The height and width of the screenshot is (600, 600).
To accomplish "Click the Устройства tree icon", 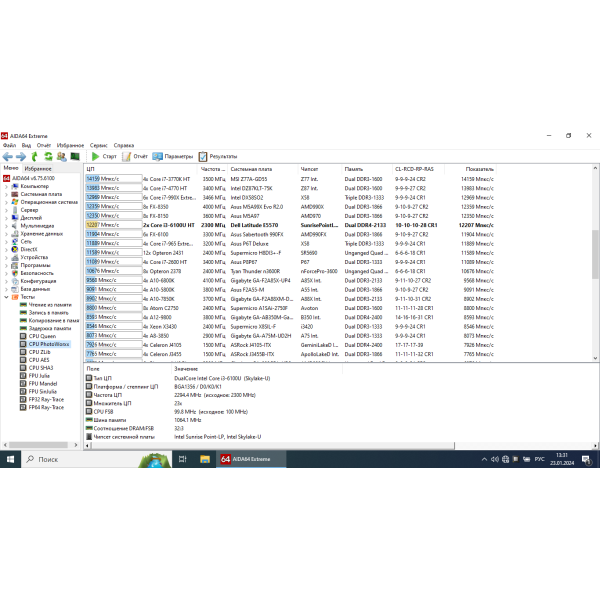I will [x=15, y=258].
